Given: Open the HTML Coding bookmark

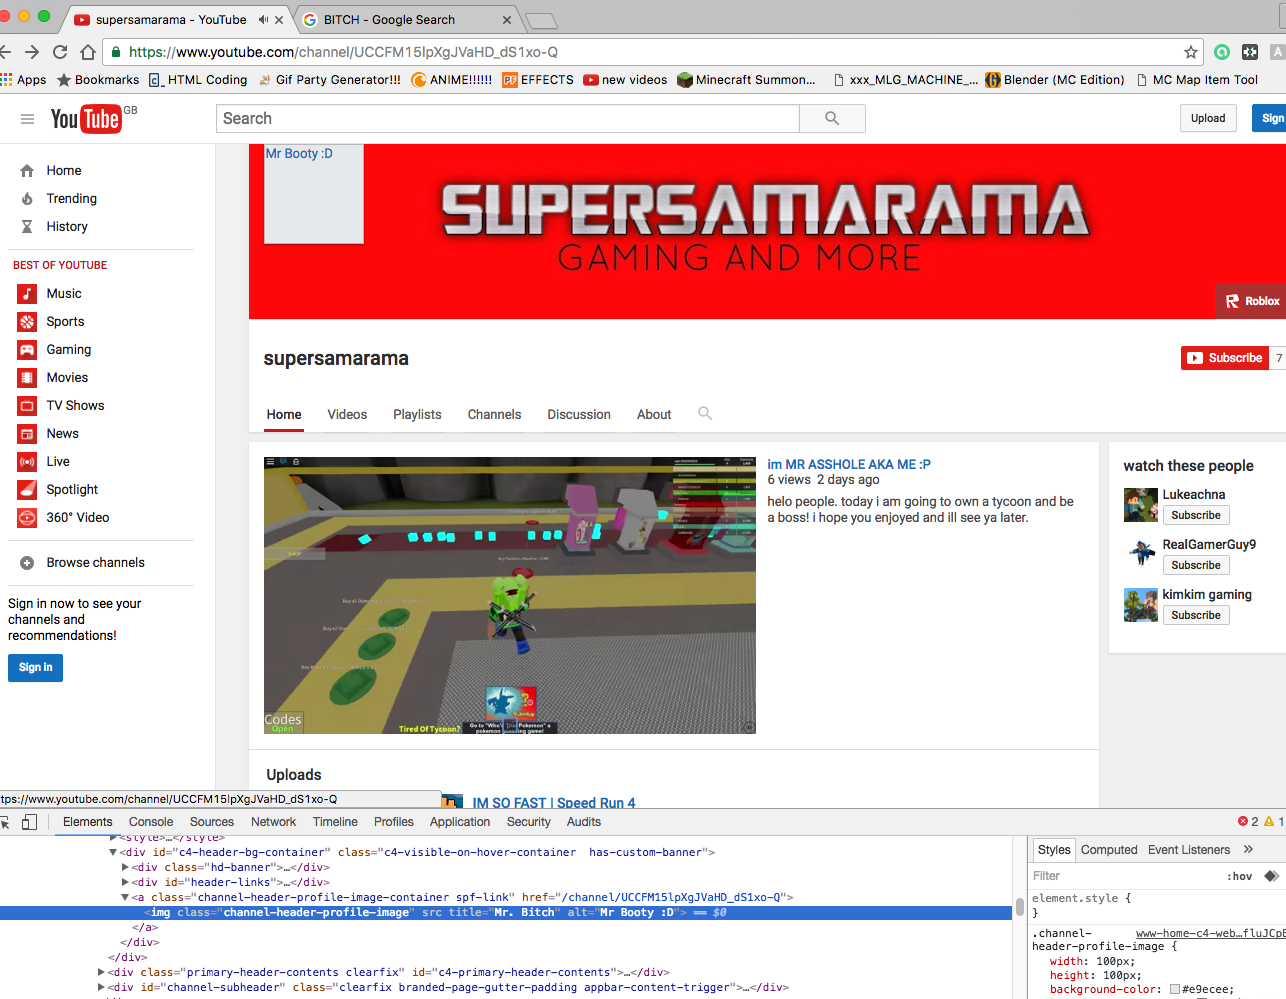Looking at the screenshot, I should [x=198, y=80].
